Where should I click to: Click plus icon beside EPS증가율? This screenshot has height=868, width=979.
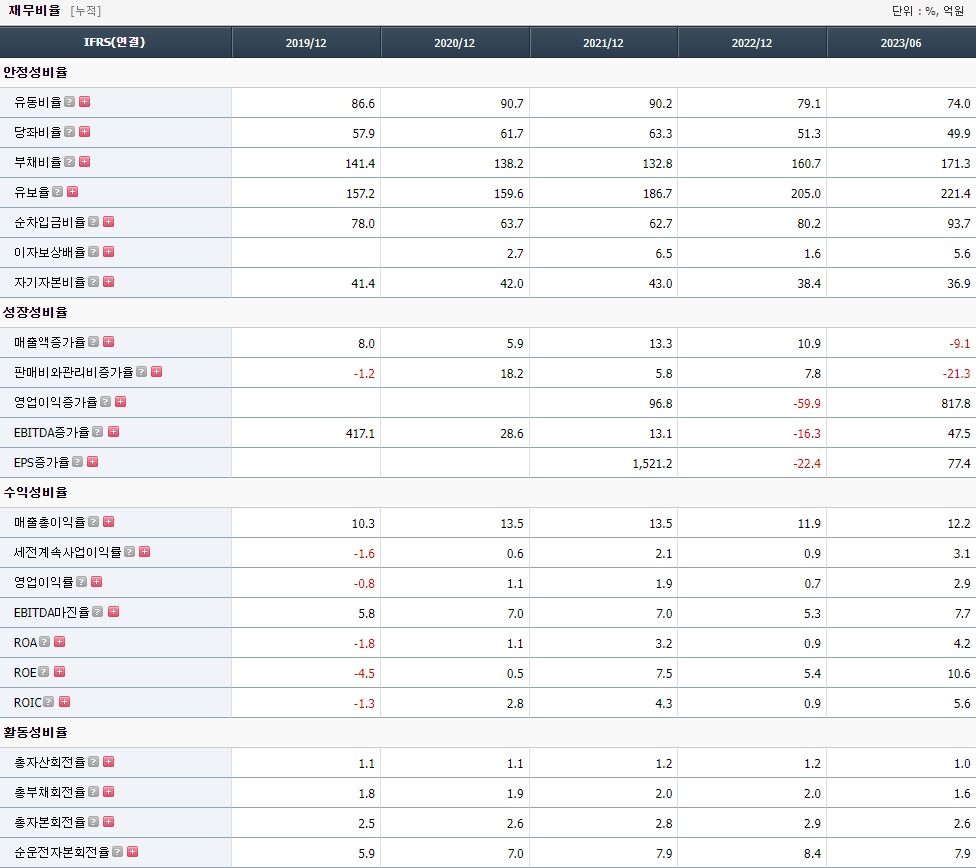tap(93, 461)
